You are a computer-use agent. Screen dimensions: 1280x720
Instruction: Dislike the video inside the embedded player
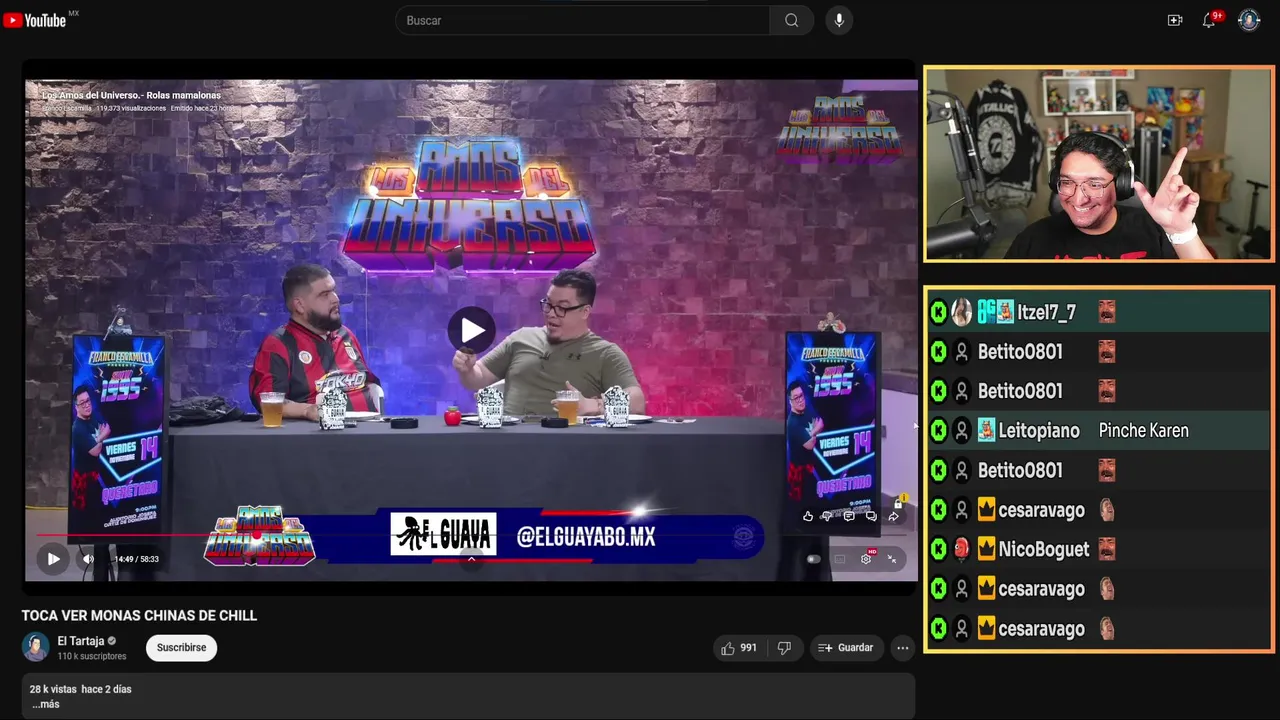827,517
